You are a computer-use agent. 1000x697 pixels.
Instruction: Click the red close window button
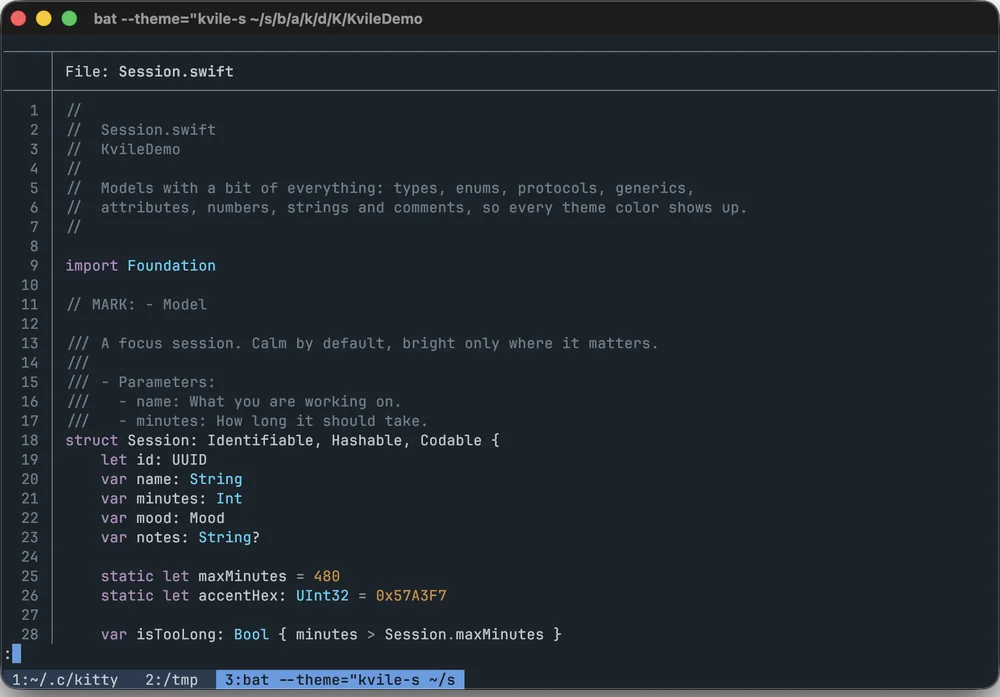18,18
